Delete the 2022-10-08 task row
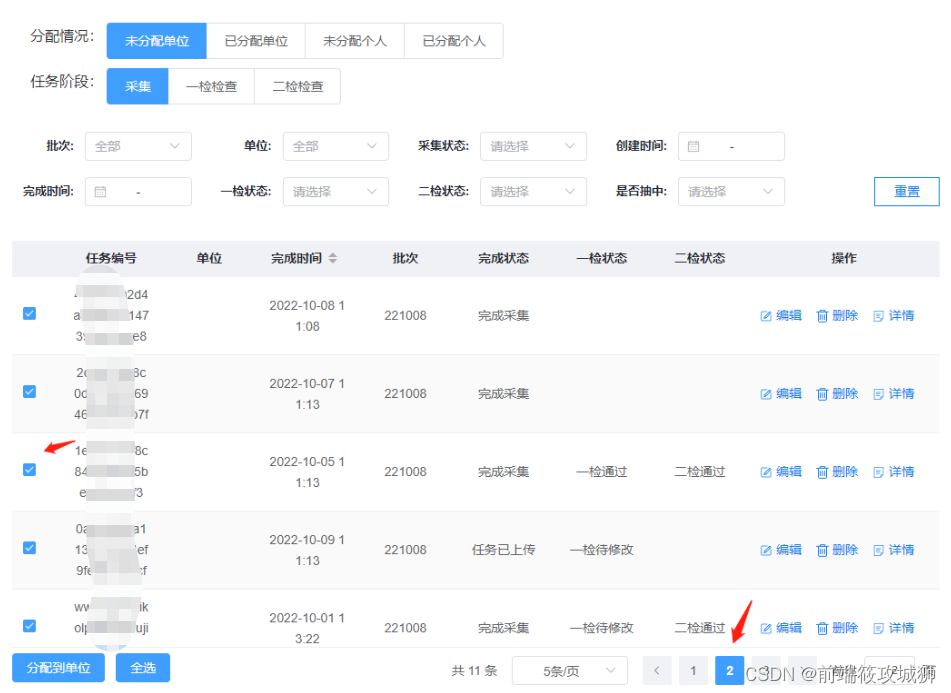The image size is (951, 693). (837, 316)
